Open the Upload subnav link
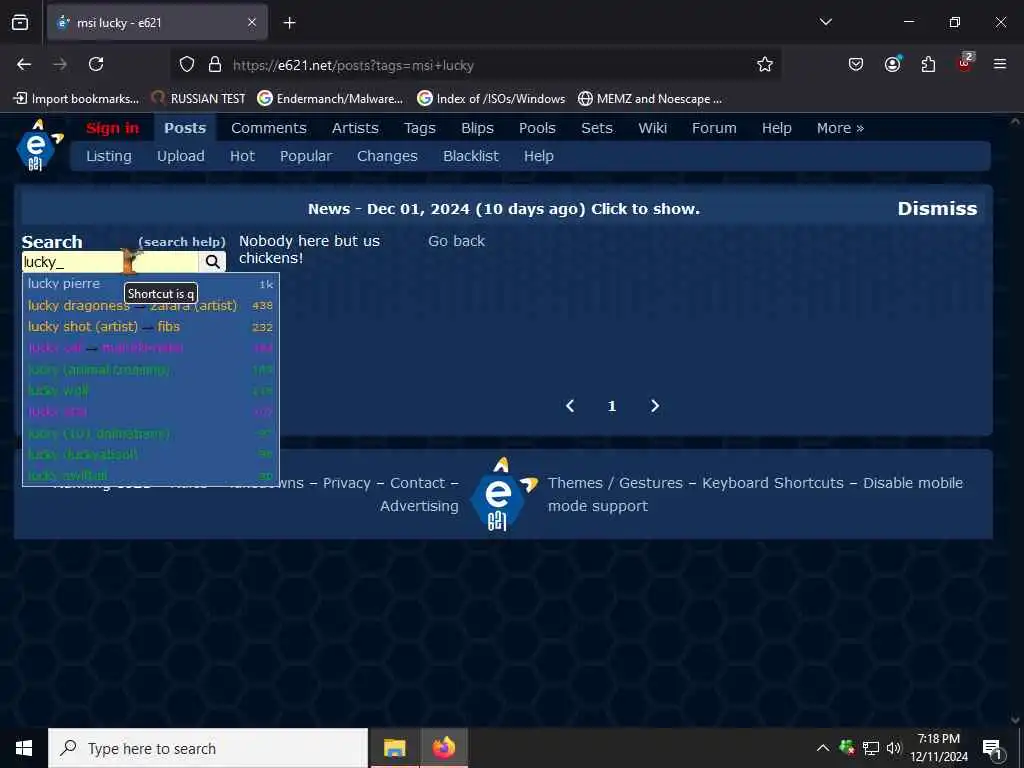The width and height of the screenshot is (1024, 768). (180, 156)
